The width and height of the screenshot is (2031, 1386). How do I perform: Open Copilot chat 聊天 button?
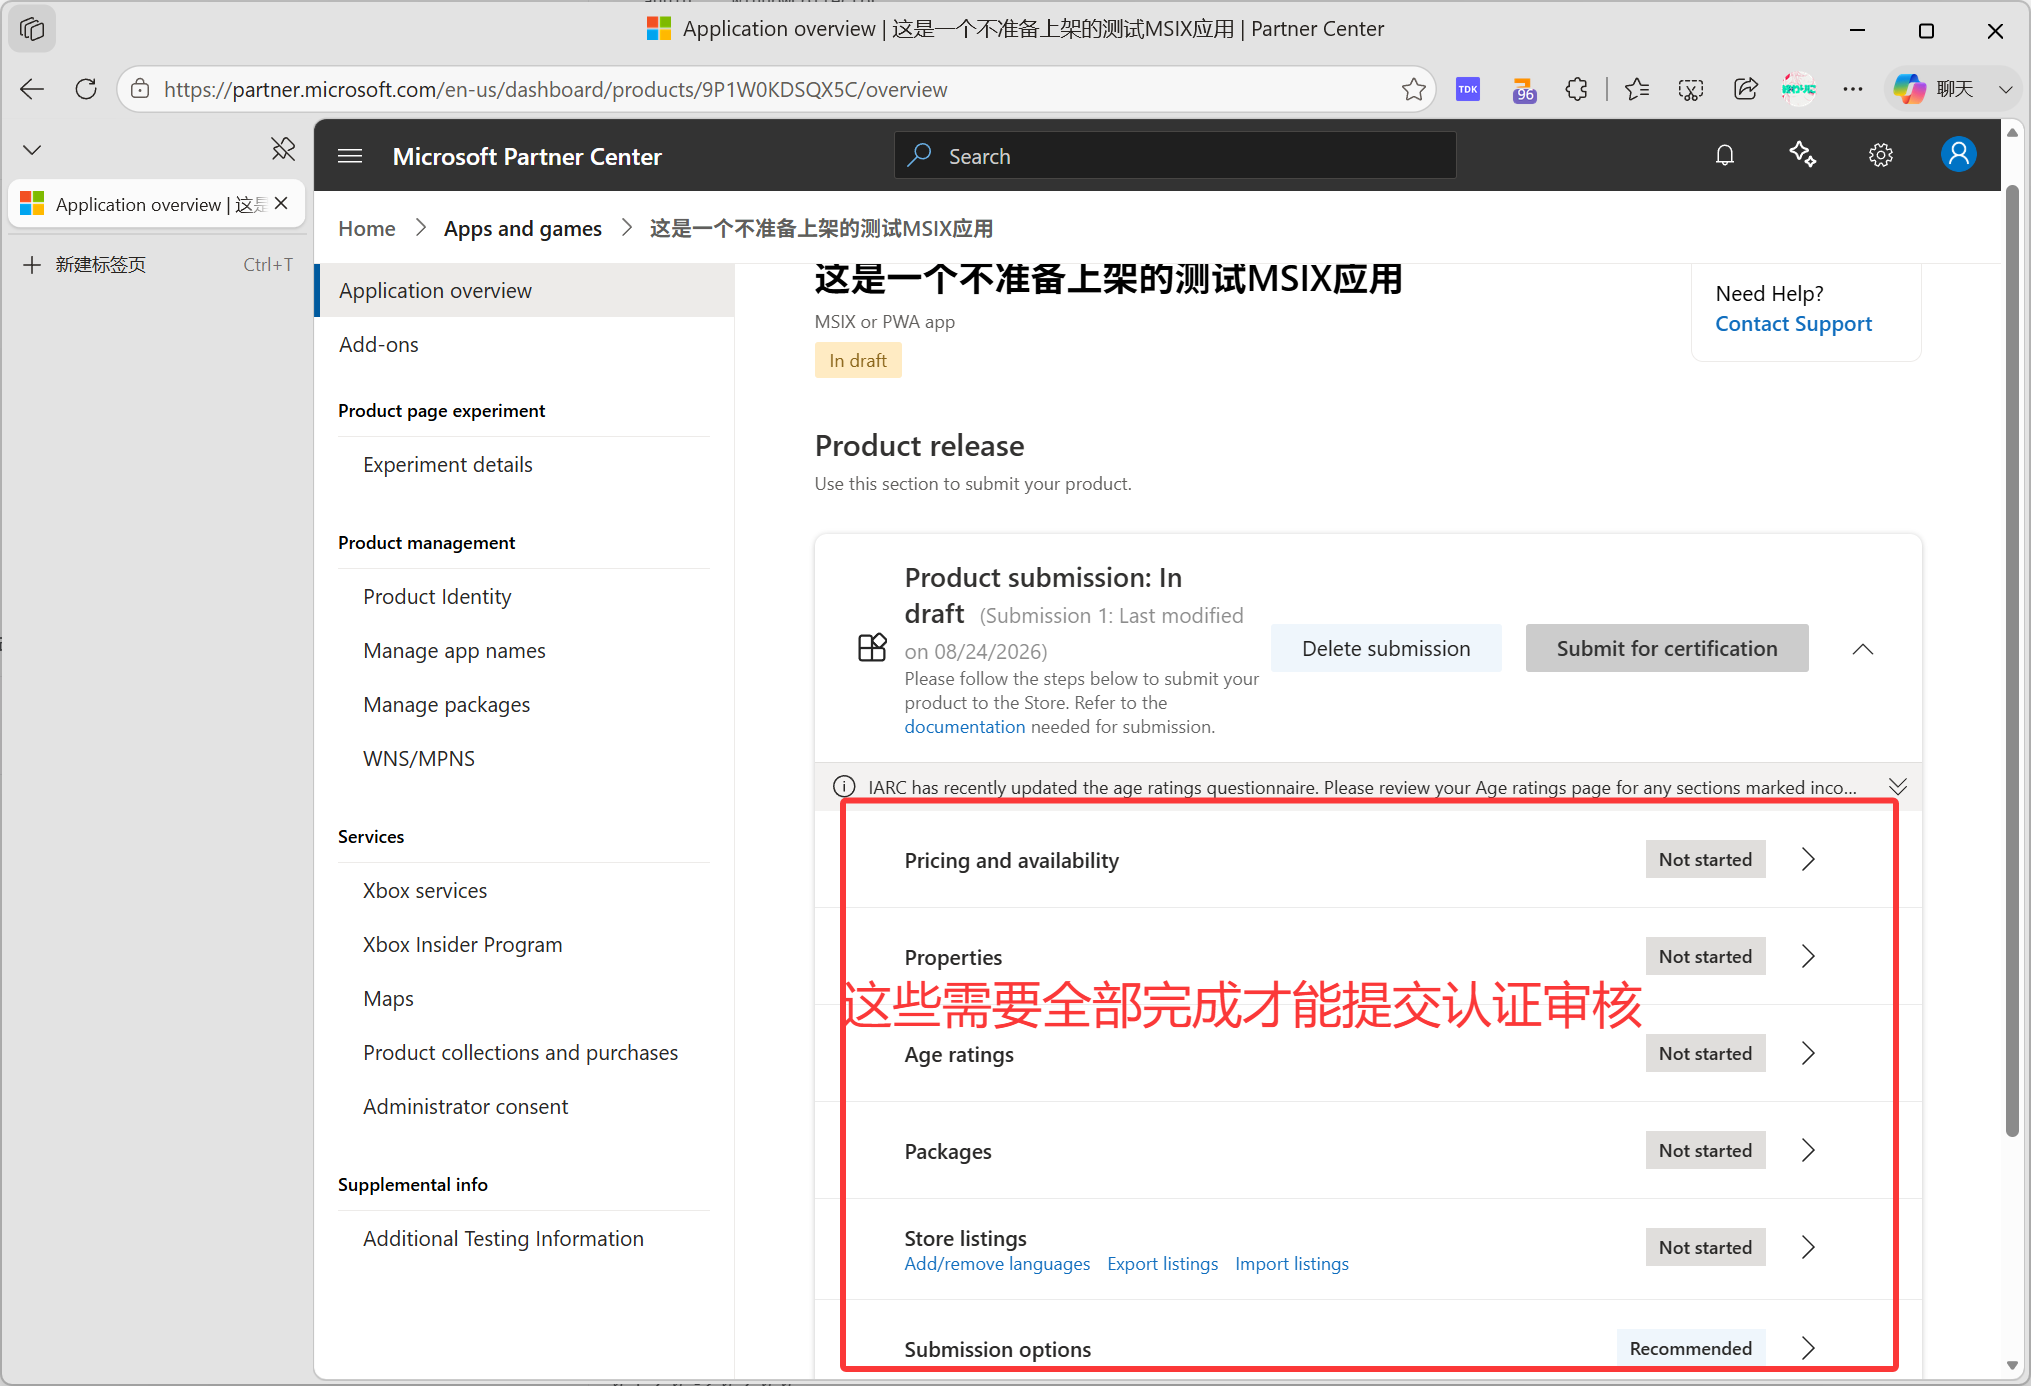coord(1934,89)
